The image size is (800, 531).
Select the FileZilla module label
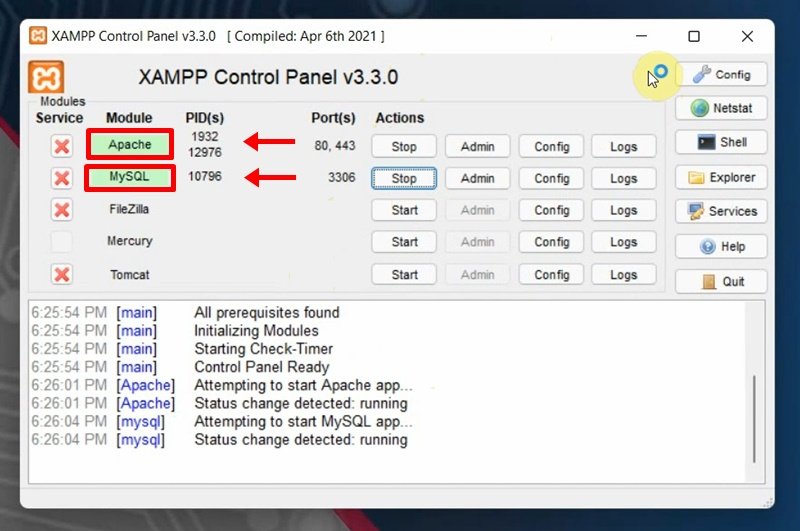click(x=129, y=209)
